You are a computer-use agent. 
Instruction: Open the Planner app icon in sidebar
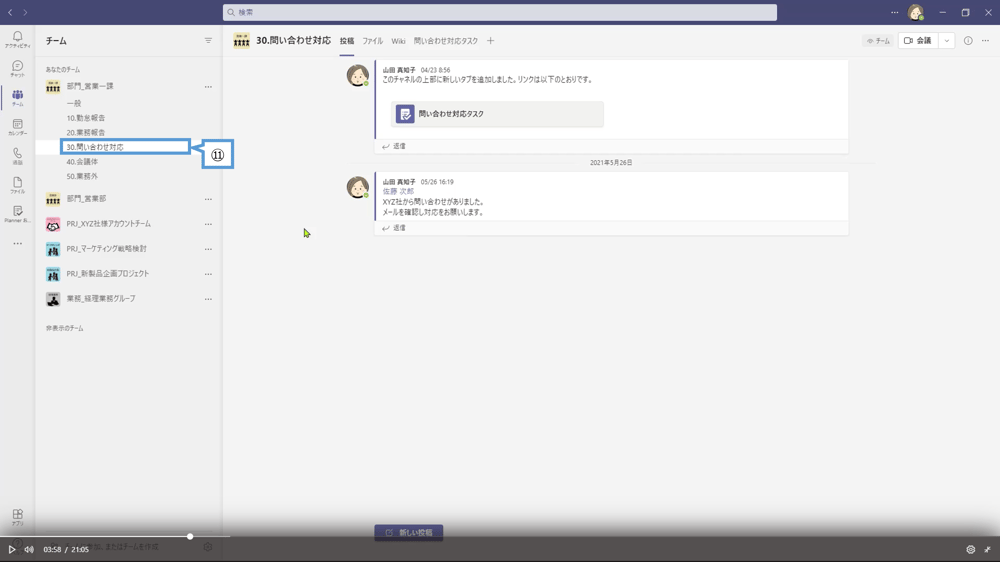pyautogui.click(x=17, y=214)
